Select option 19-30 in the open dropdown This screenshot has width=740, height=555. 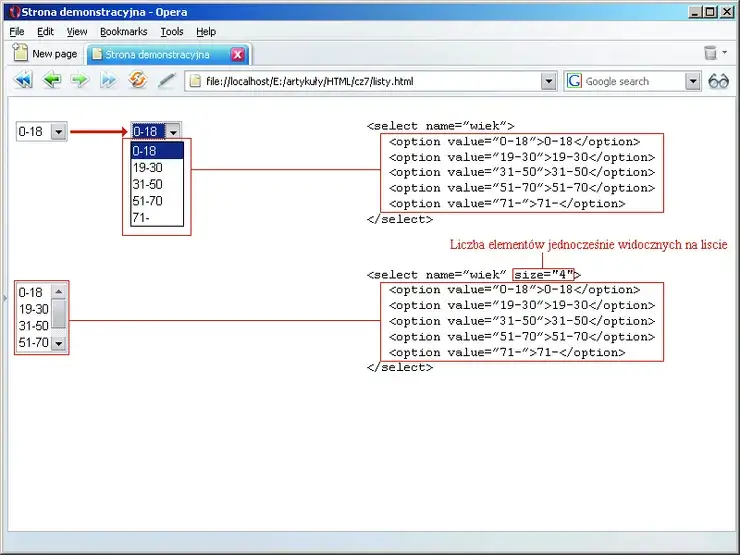coord(157,168)
